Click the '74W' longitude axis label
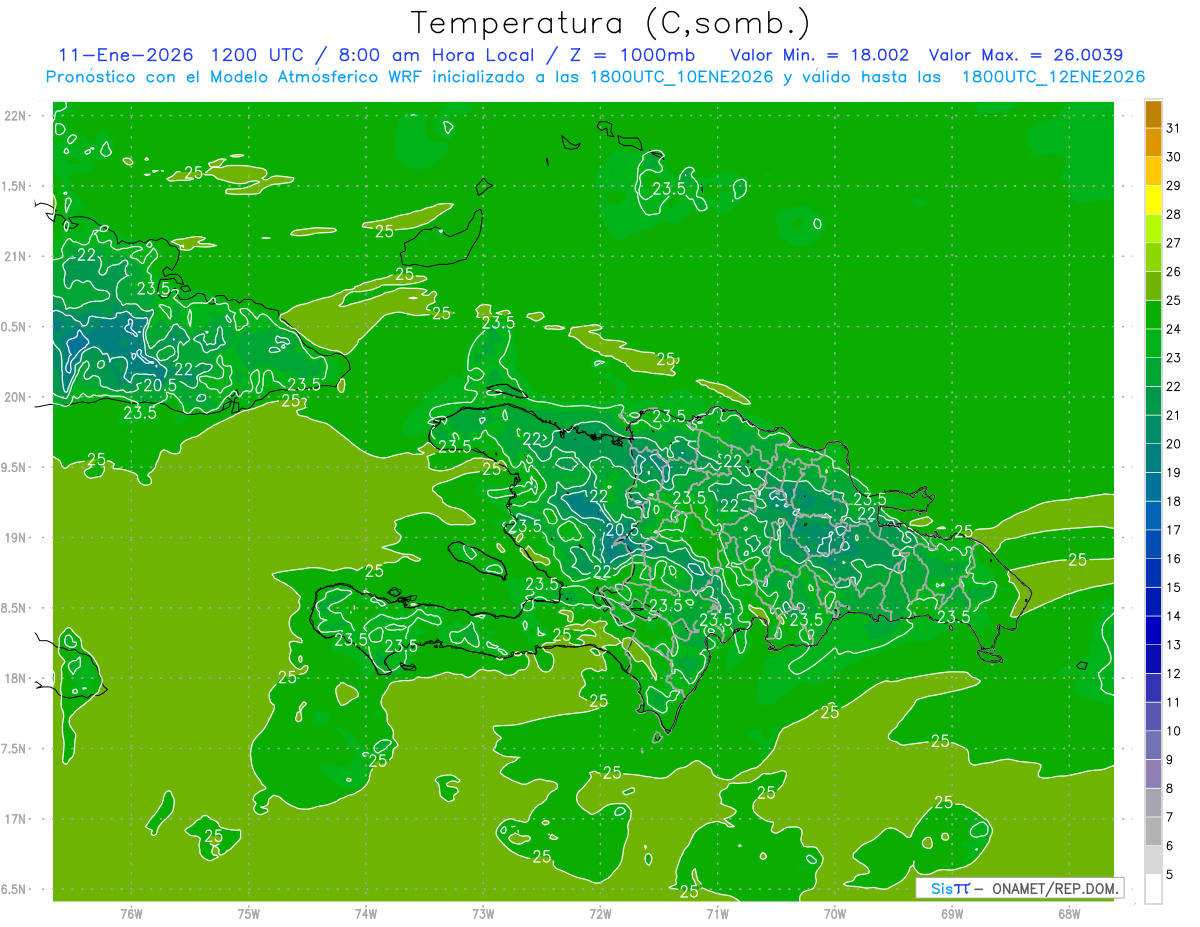This screenshot has width=1200, height=927. [x=366, y=913]
